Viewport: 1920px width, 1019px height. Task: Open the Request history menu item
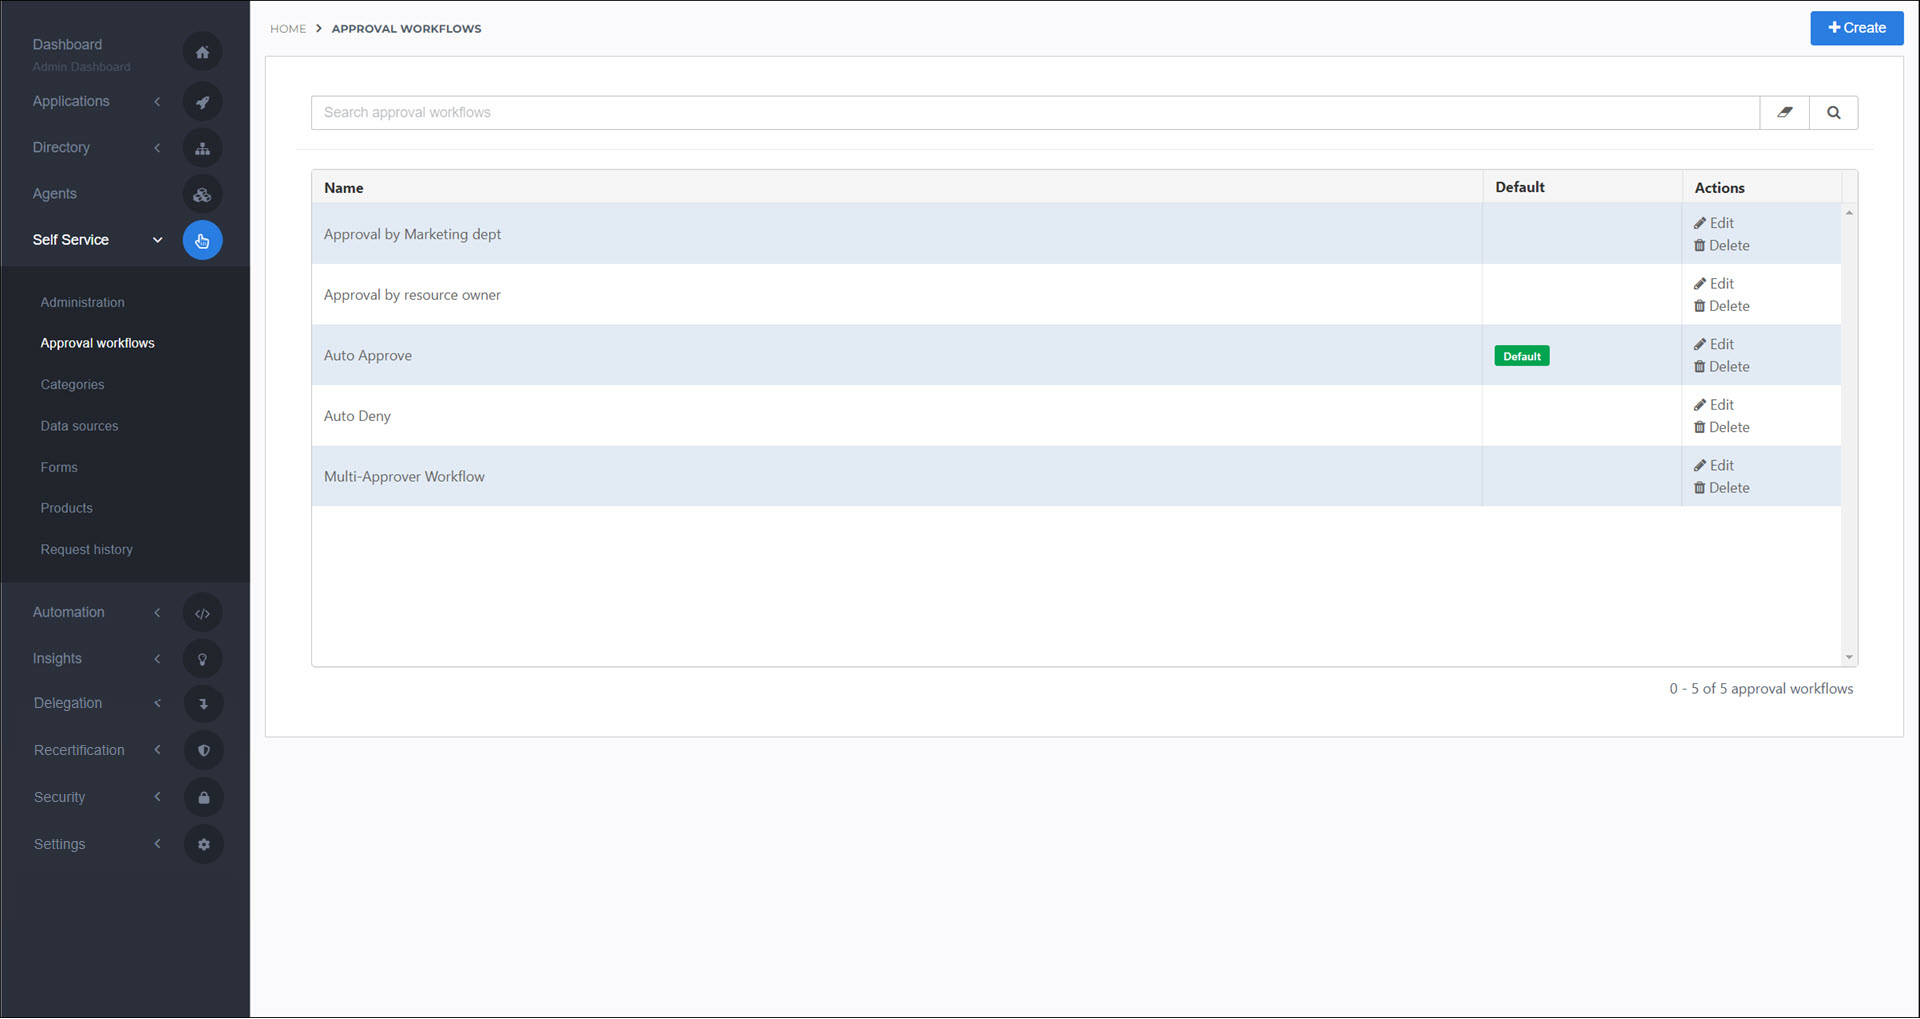86,549
